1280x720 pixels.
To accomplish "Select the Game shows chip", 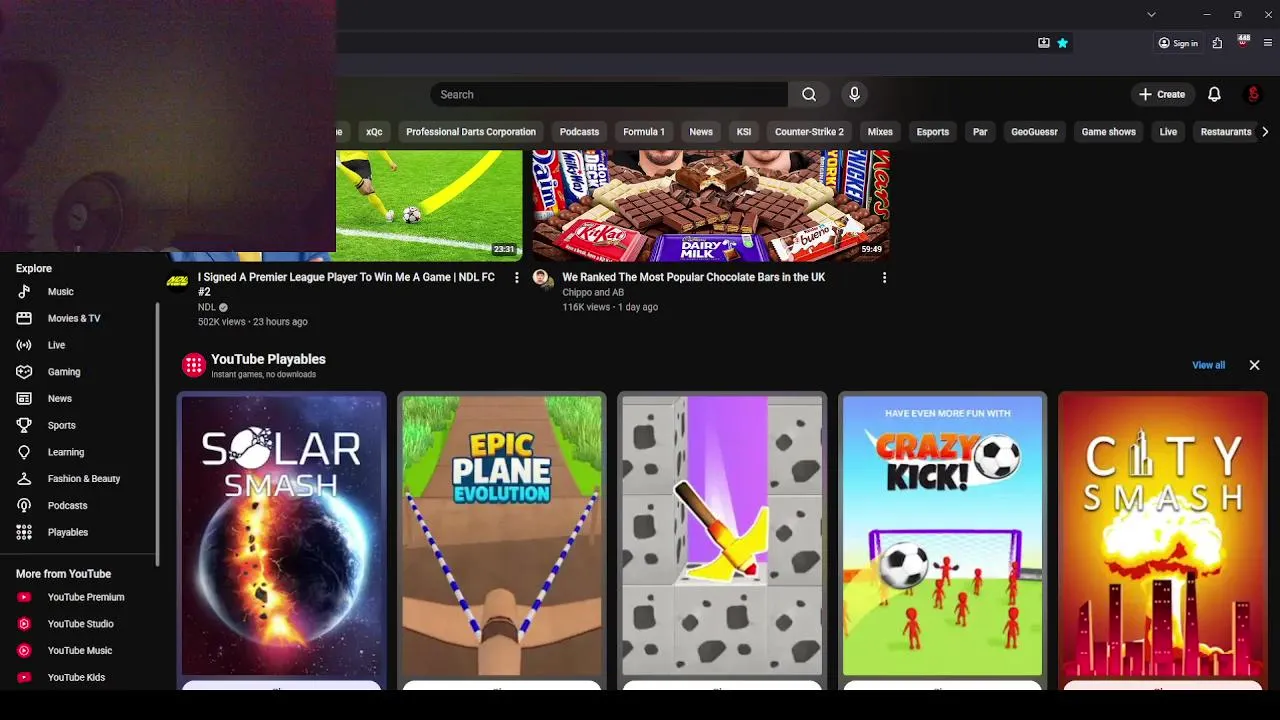I will coord(1108,132).
